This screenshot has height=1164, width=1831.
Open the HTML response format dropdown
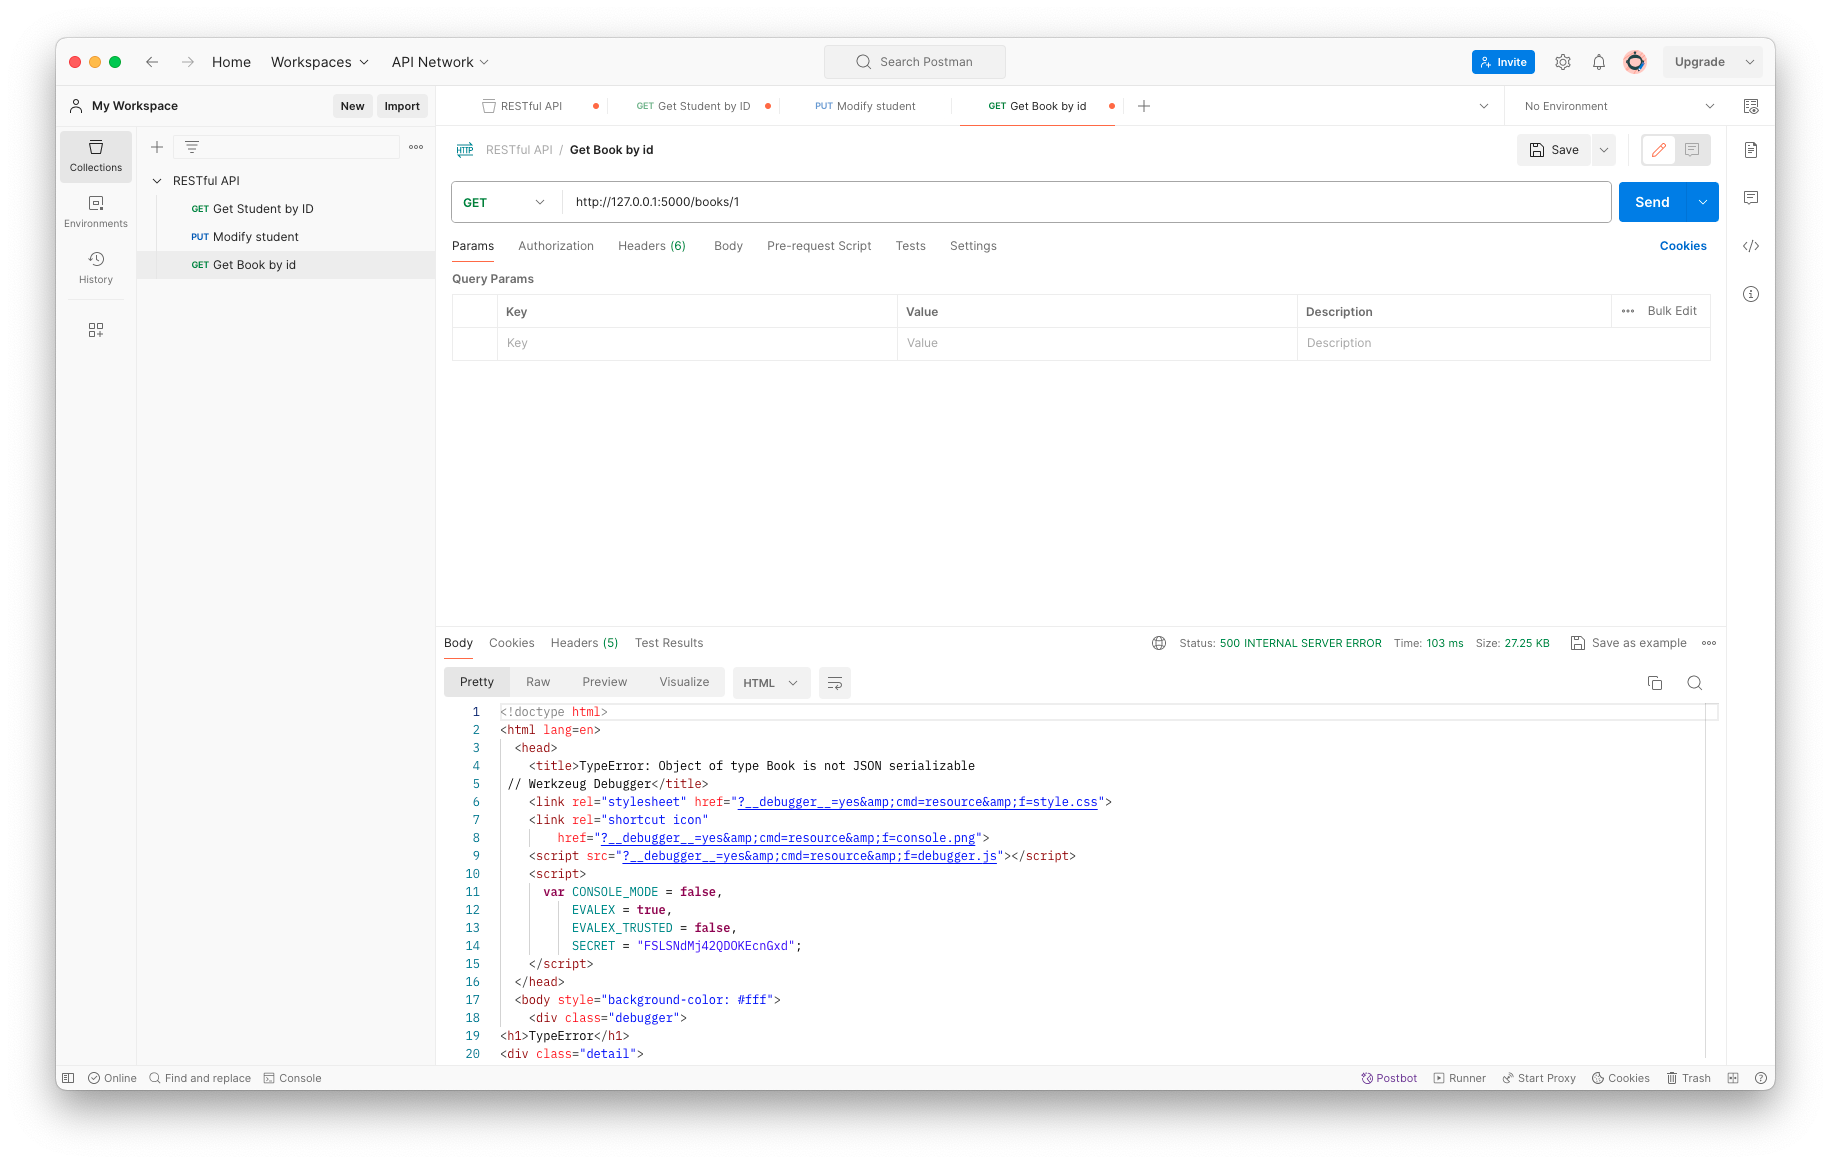(771, 683)
